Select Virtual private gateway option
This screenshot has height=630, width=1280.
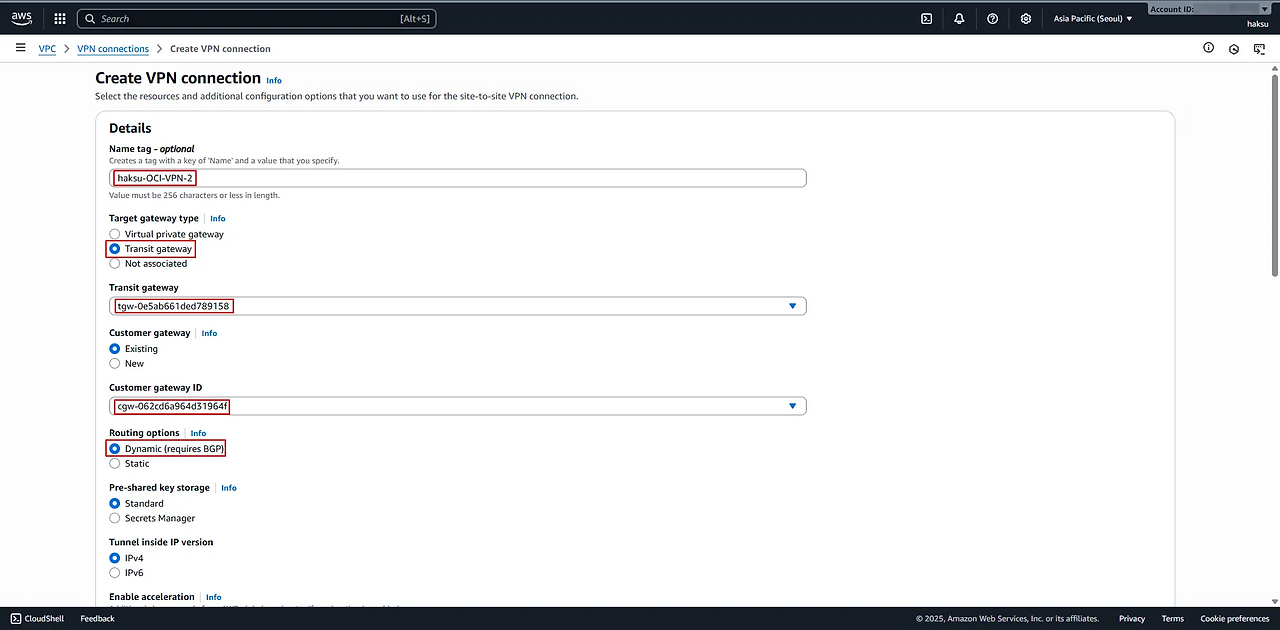[115, 234]
